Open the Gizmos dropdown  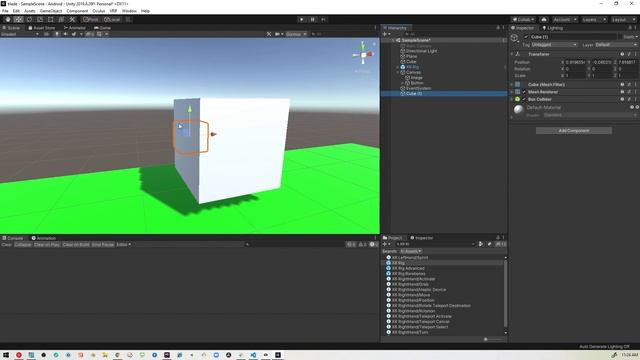click(x=296, y=34)
